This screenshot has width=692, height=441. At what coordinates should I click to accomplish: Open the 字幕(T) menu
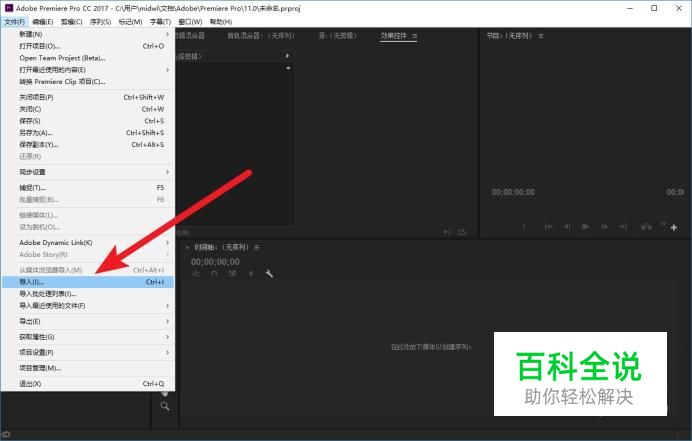tap(160, 22)
